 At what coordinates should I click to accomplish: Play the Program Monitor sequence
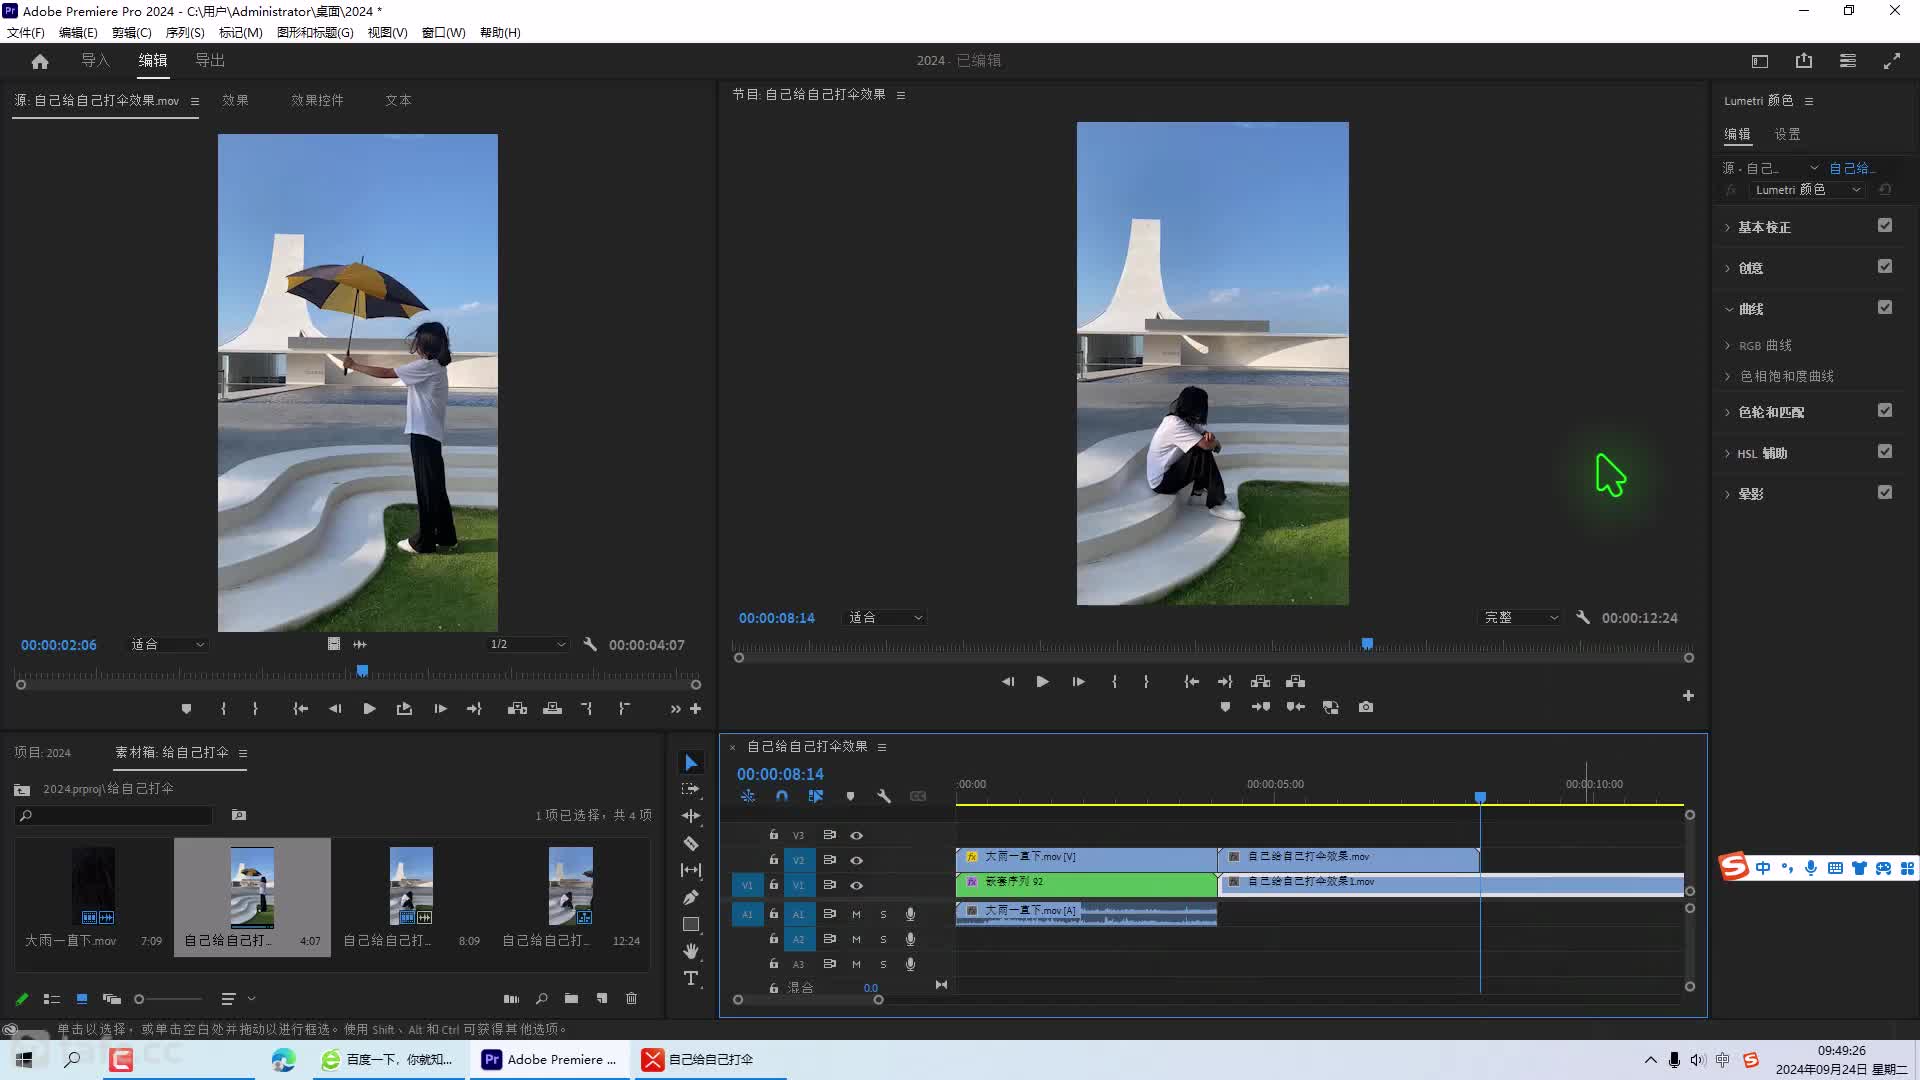pos(1042,681)
